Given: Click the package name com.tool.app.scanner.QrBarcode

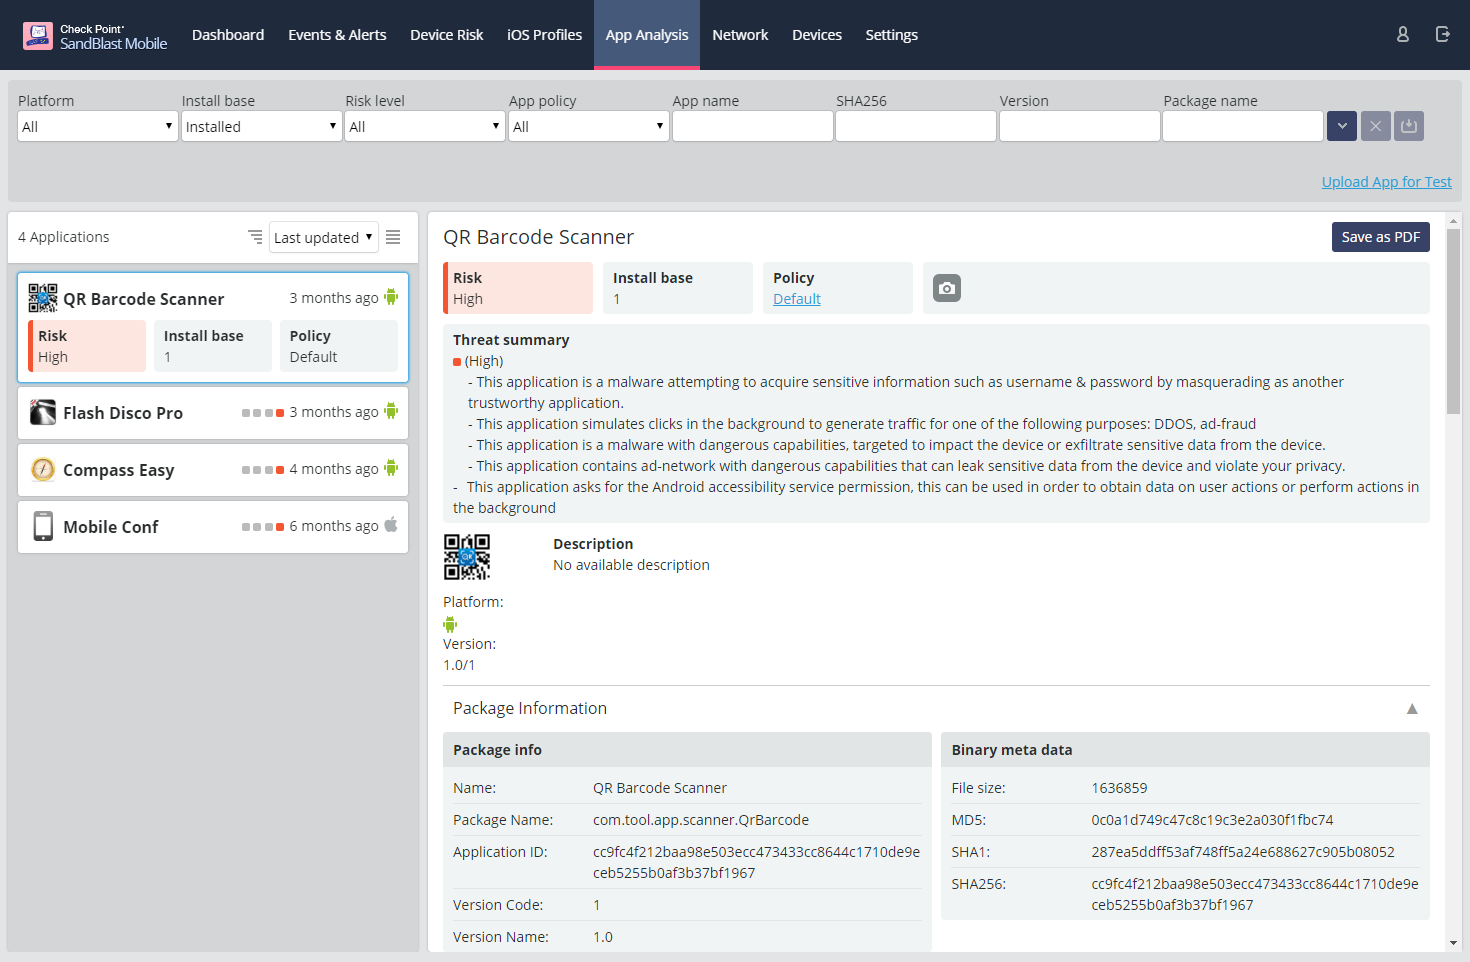Looking at the screenshot, I should tap(701, 820).
